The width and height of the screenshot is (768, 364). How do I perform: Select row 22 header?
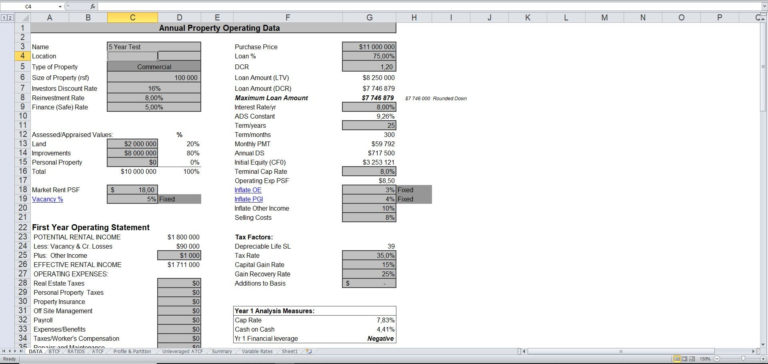[x=23, y=227]
